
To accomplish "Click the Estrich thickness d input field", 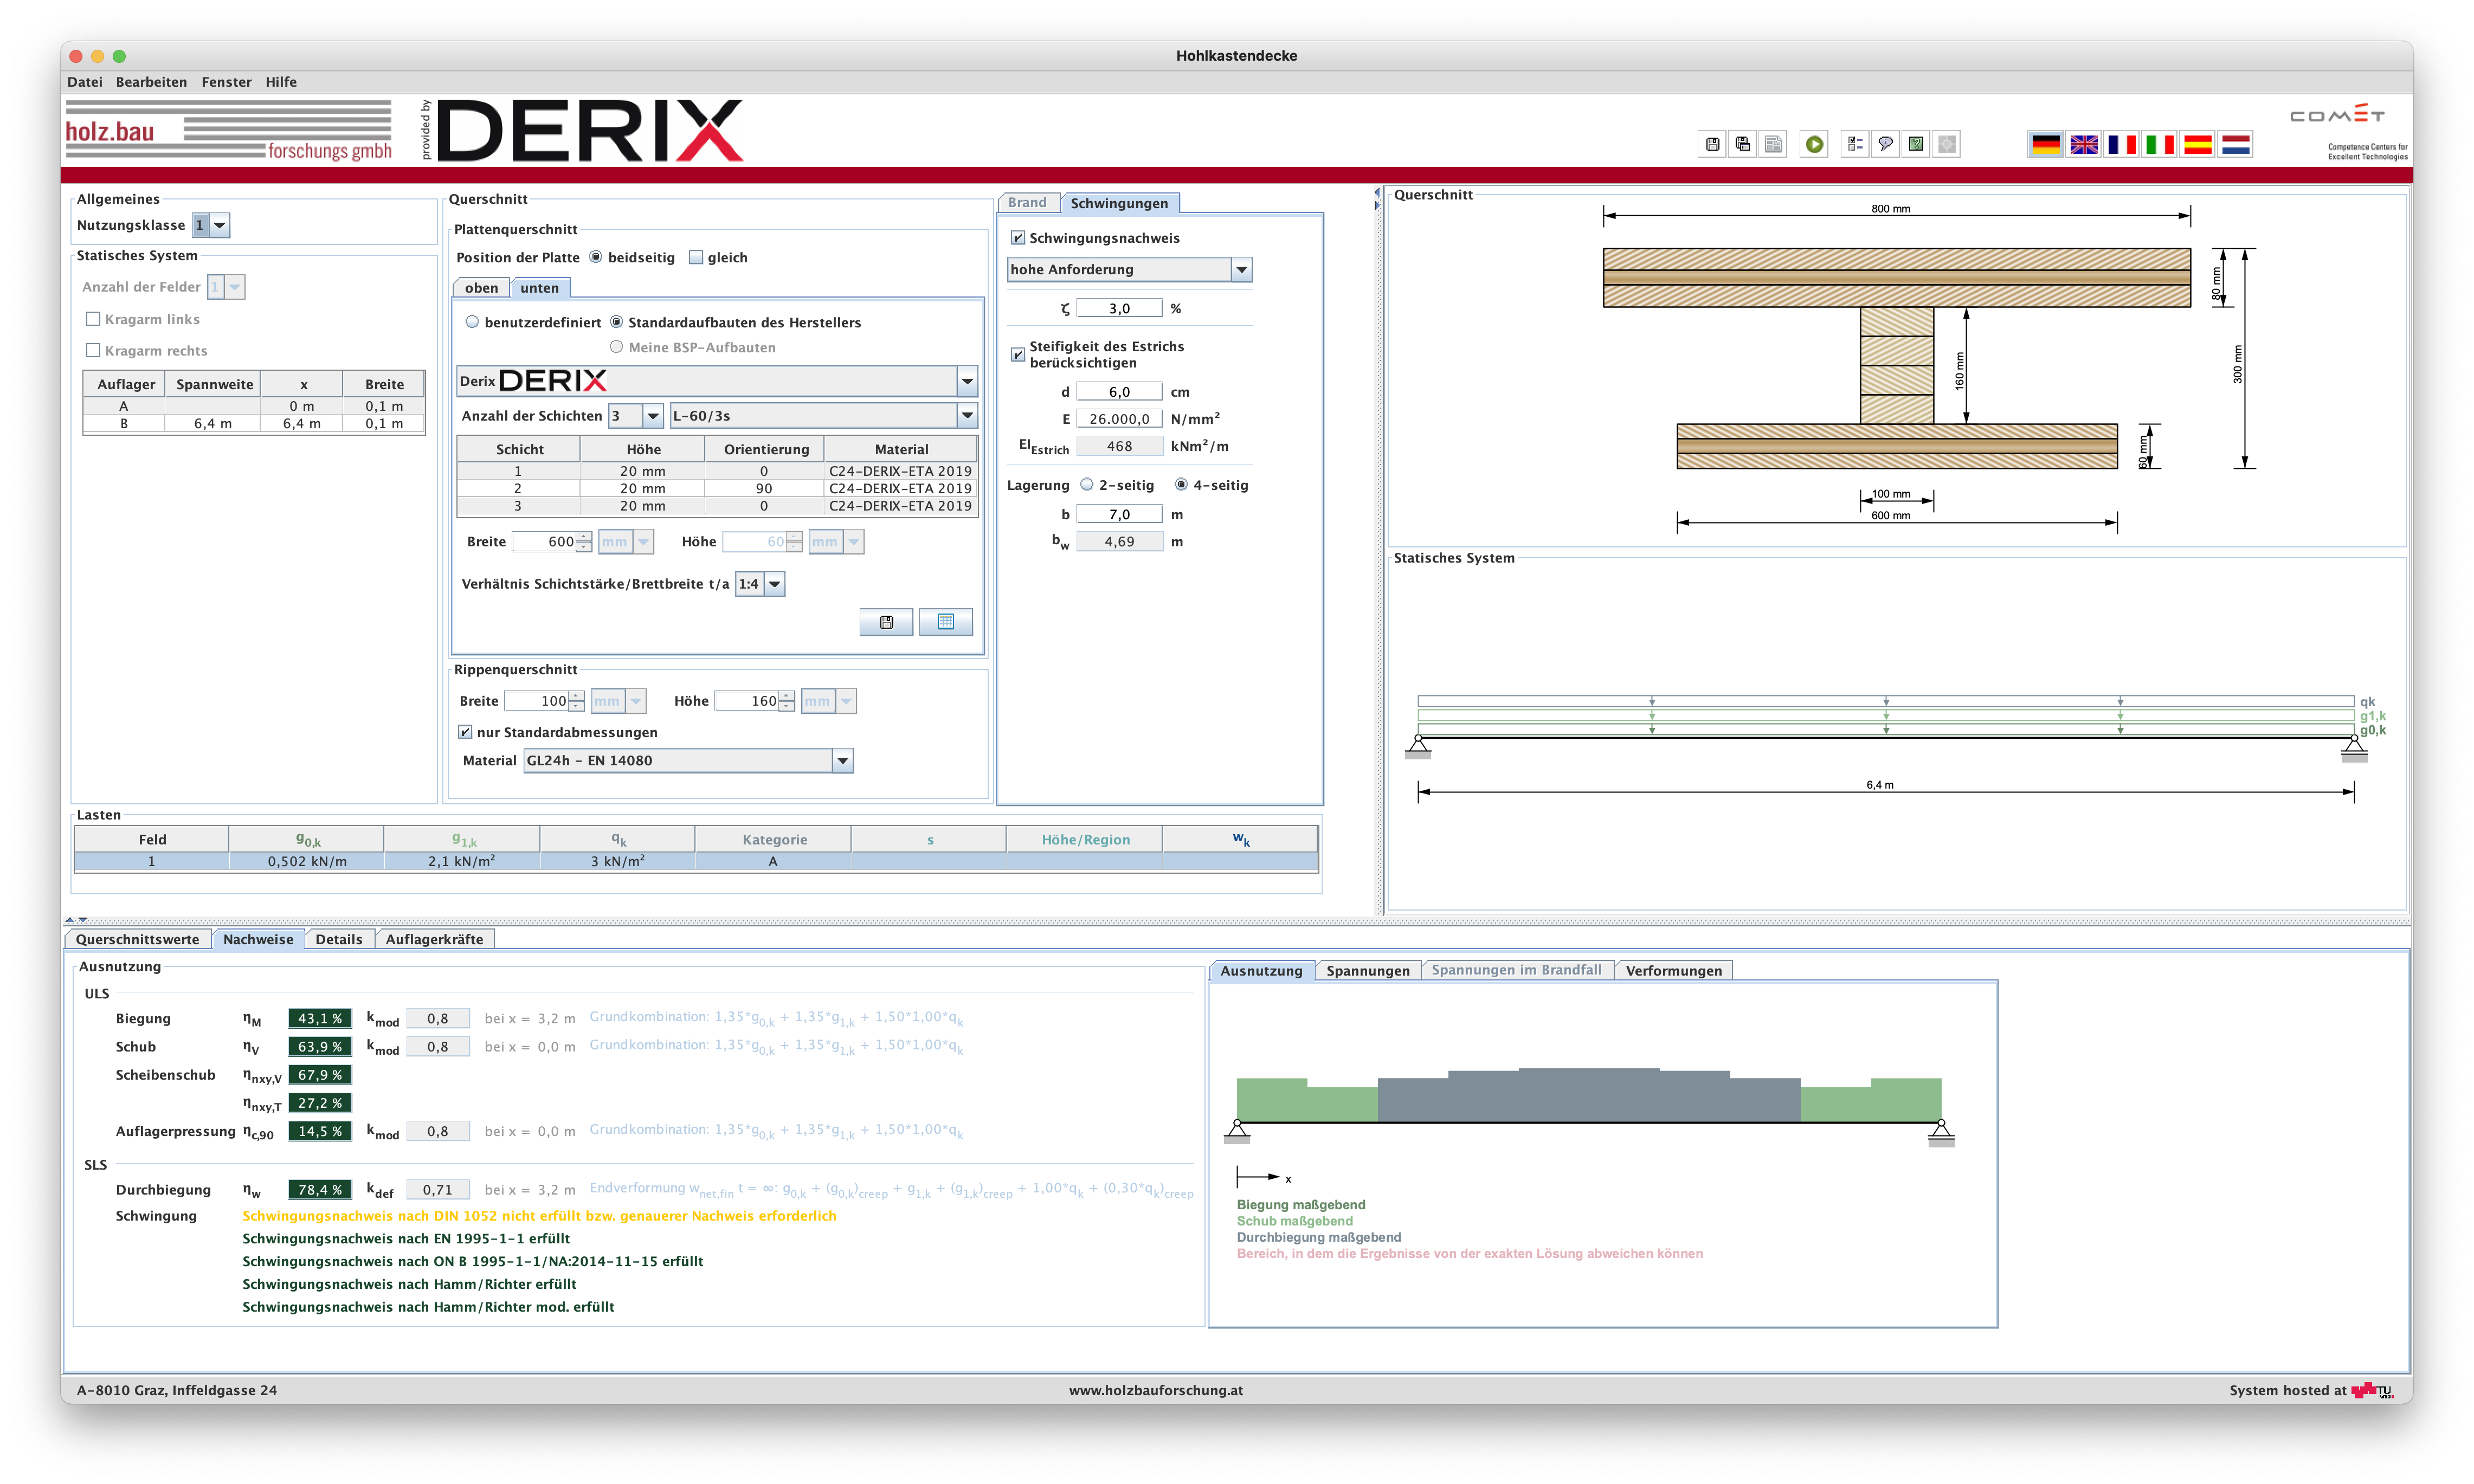I will click(1118, 392).
